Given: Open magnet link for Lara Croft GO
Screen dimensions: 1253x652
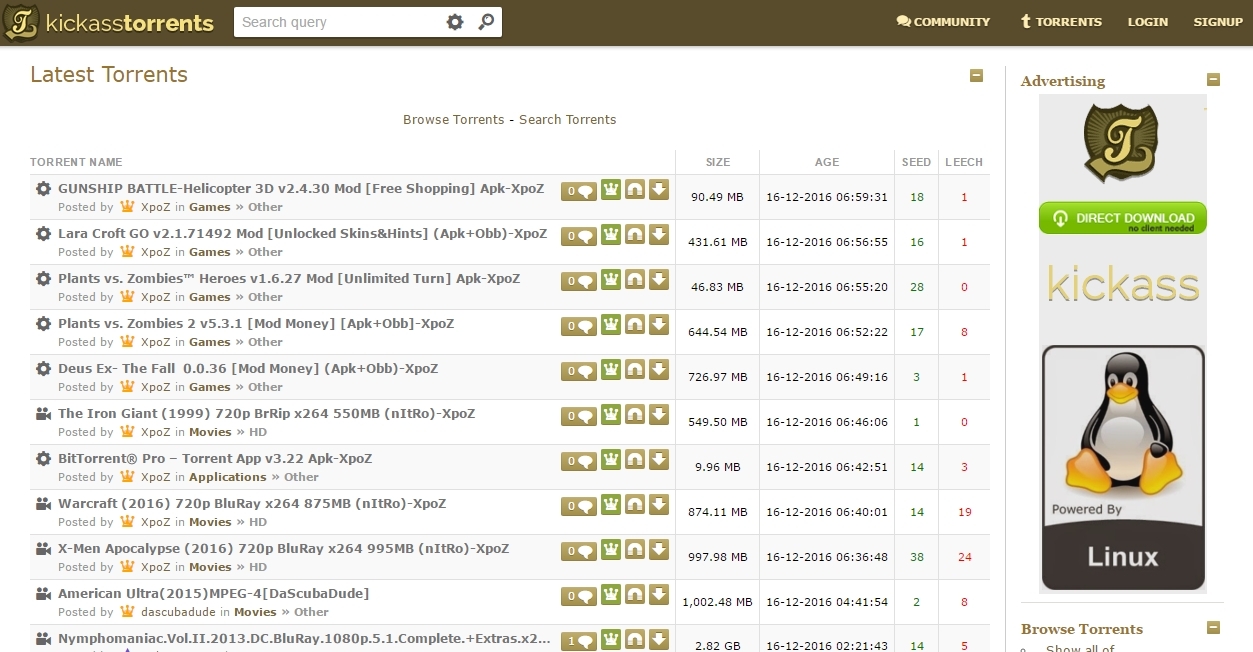Looking at the screenshot, I should (635, 235).
